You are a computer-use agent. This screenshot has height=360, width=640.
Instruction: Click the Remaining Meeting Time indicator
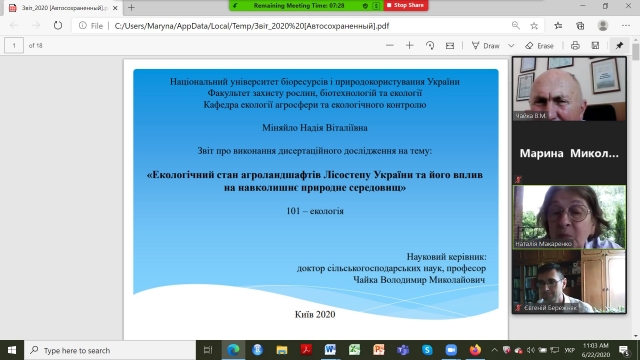pyautogui.click(x=299, y=5)
